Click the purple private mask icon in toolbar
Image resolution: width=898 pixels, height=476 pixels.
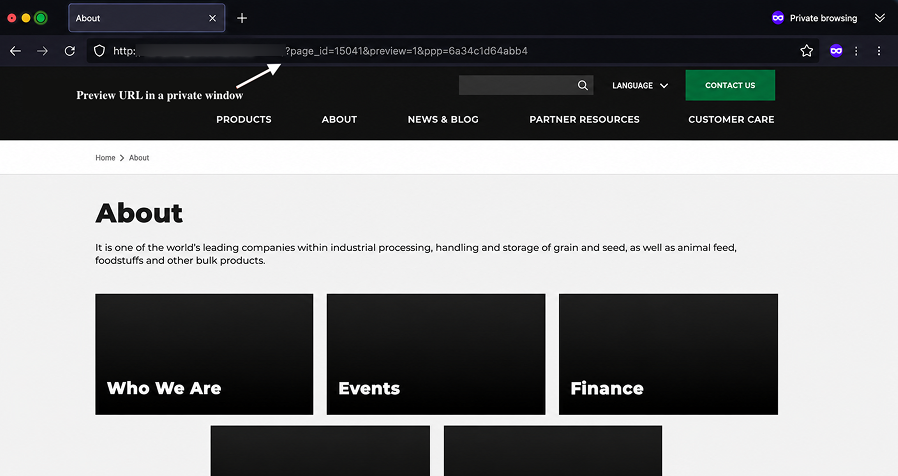(x=836, y=51)
